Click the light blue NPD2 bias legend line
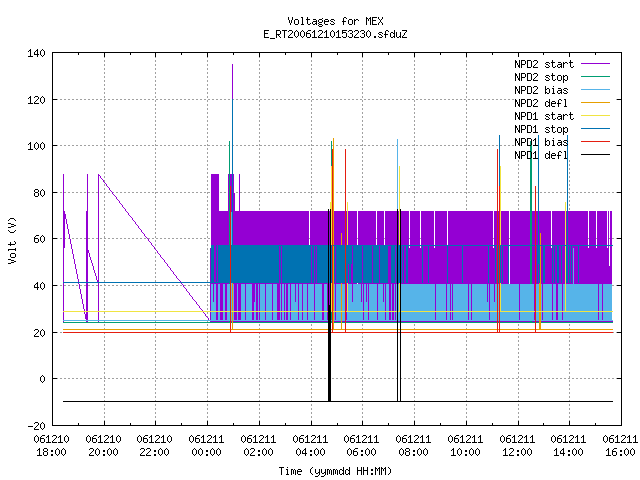This screenshot has width=640, height=480. pyautogui.click(x=595, y=89)
